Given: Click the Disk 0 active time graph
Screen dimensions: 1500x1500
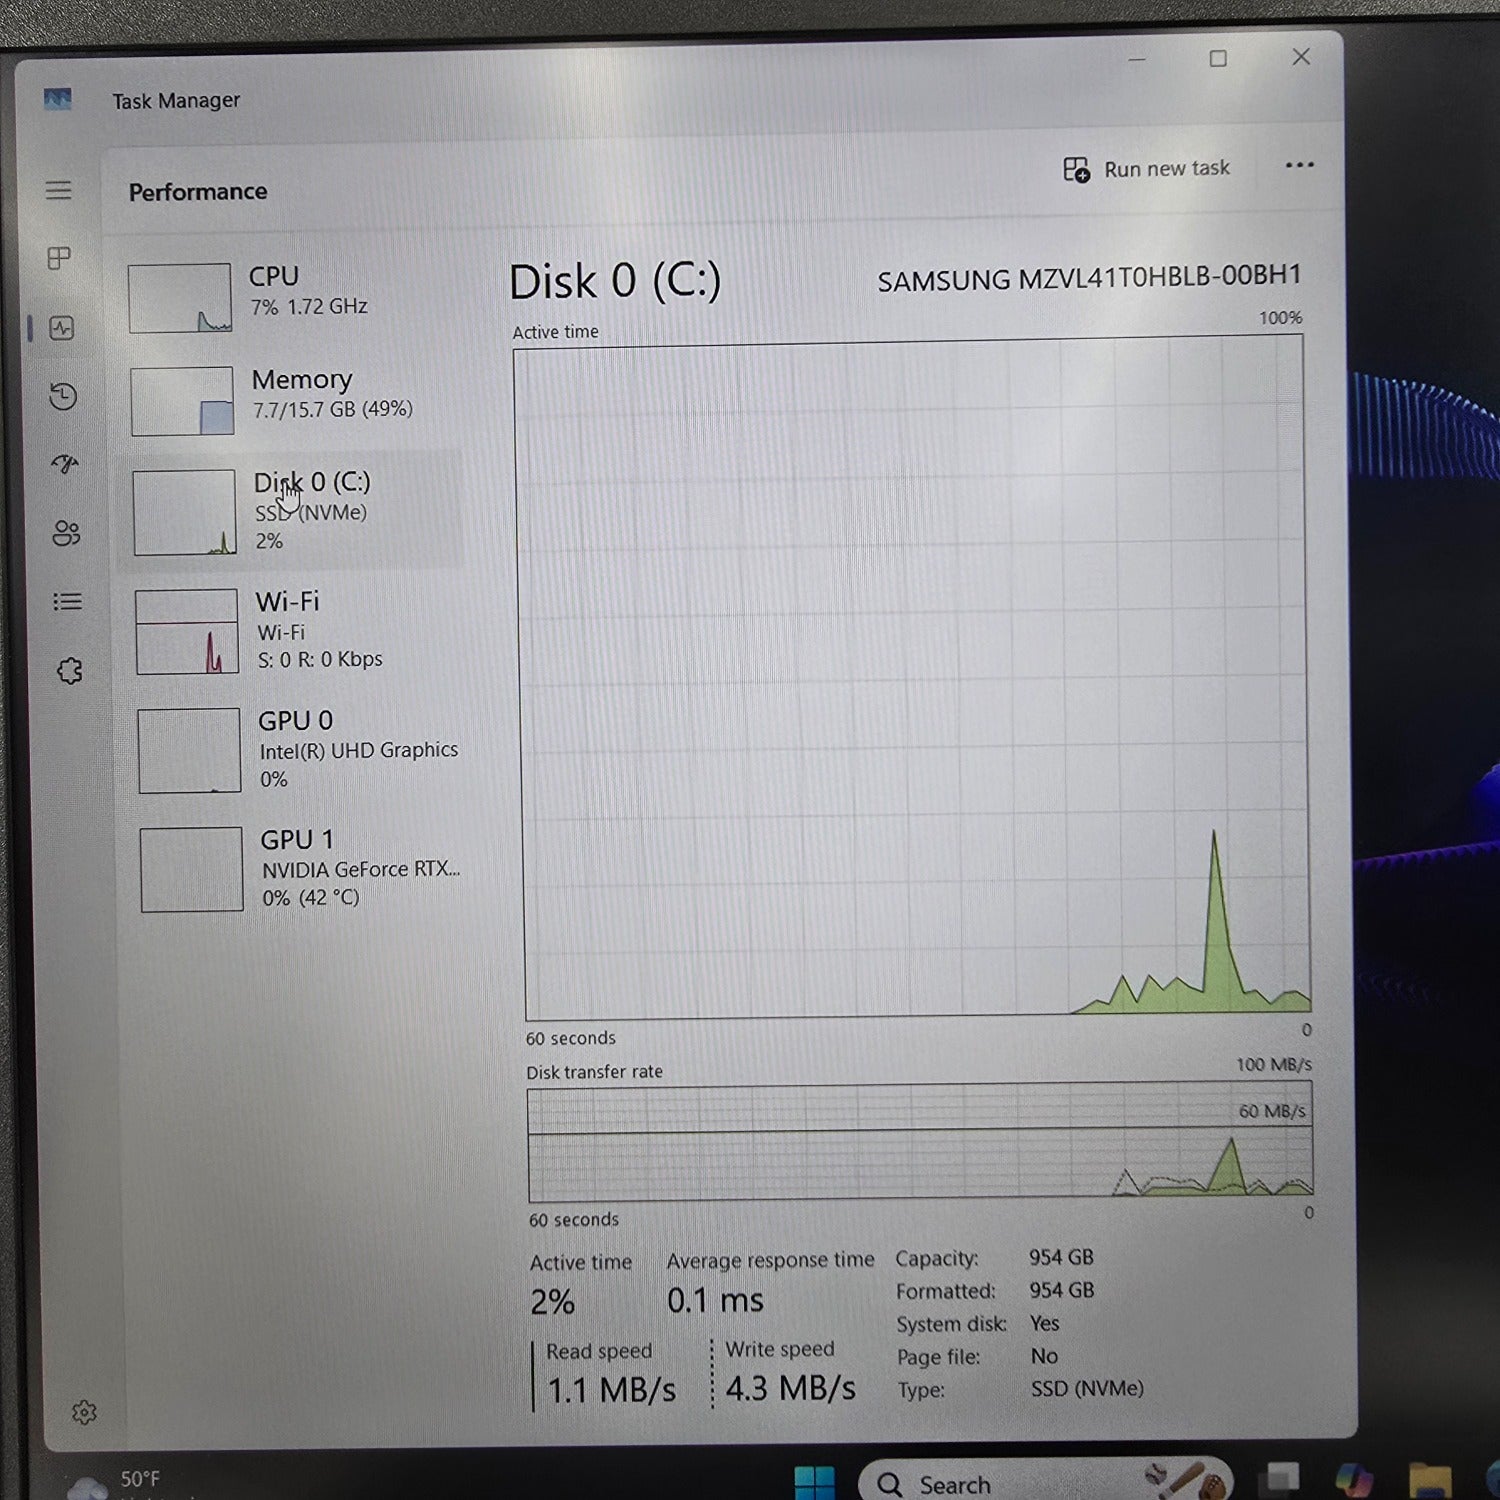Looking at the screenshot, I should click(912, 678).
